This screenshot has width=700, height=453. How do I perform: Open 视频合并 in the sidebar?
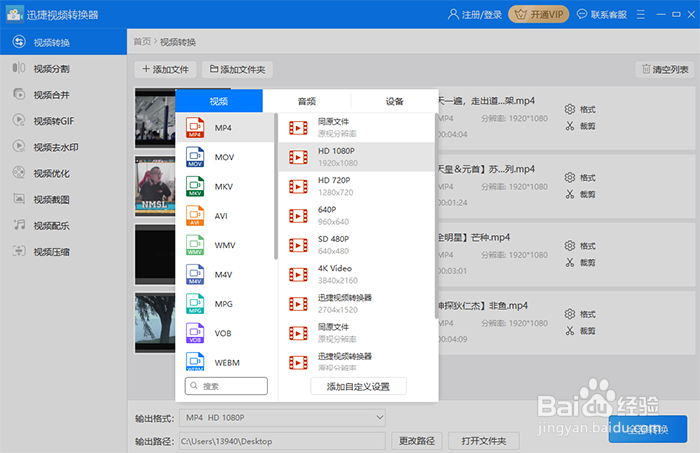click(x=63, y=95)
